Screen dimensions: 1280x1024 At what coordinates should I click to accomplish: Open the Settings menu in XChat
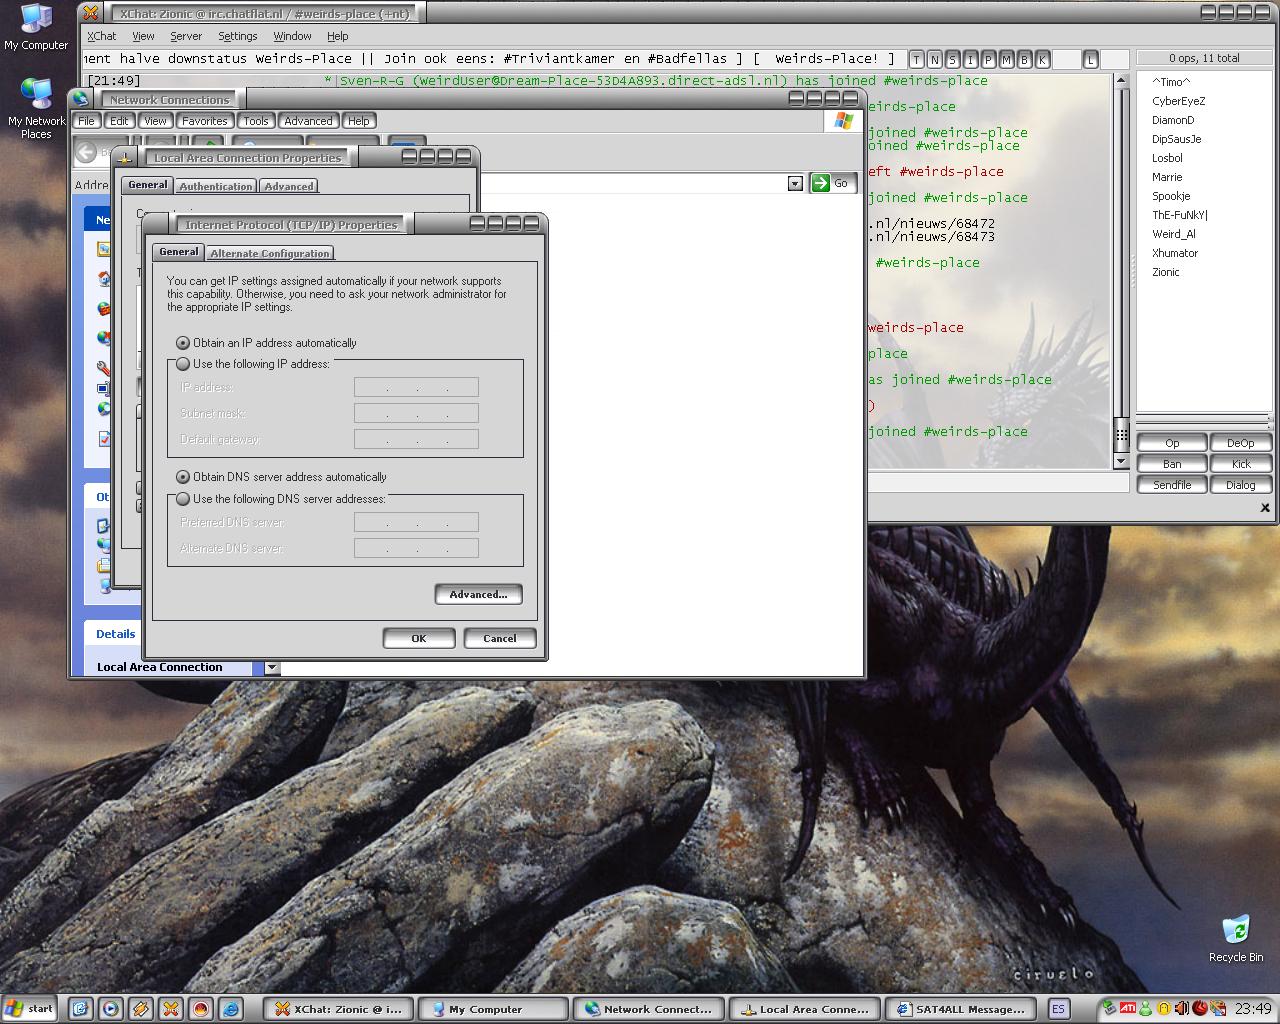click(238, 36)
